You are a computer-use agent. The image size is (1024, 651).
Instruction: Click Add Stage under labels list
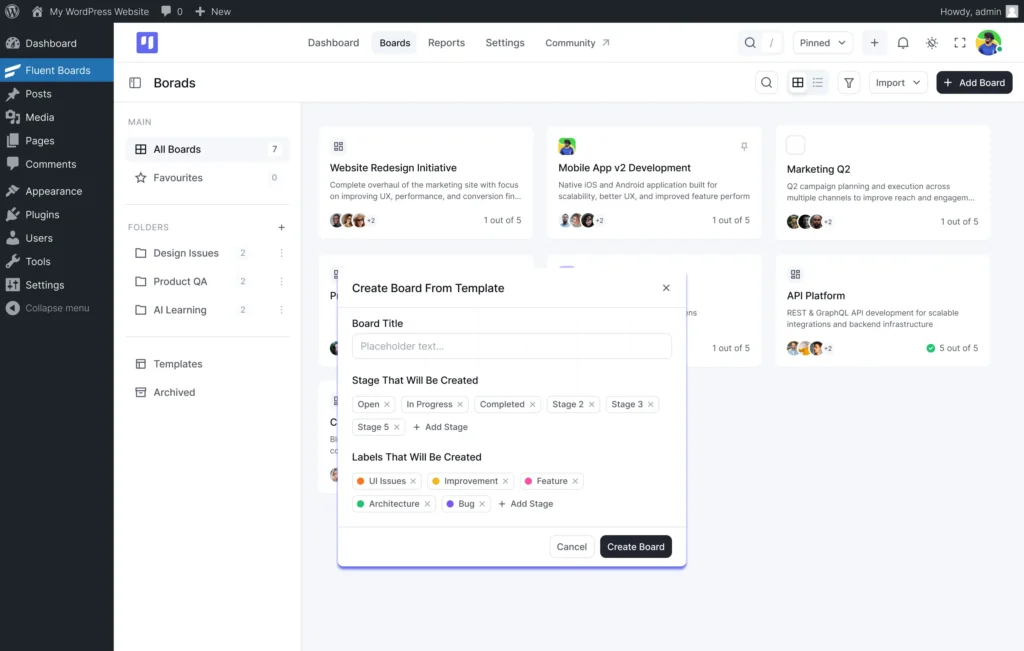526,504
